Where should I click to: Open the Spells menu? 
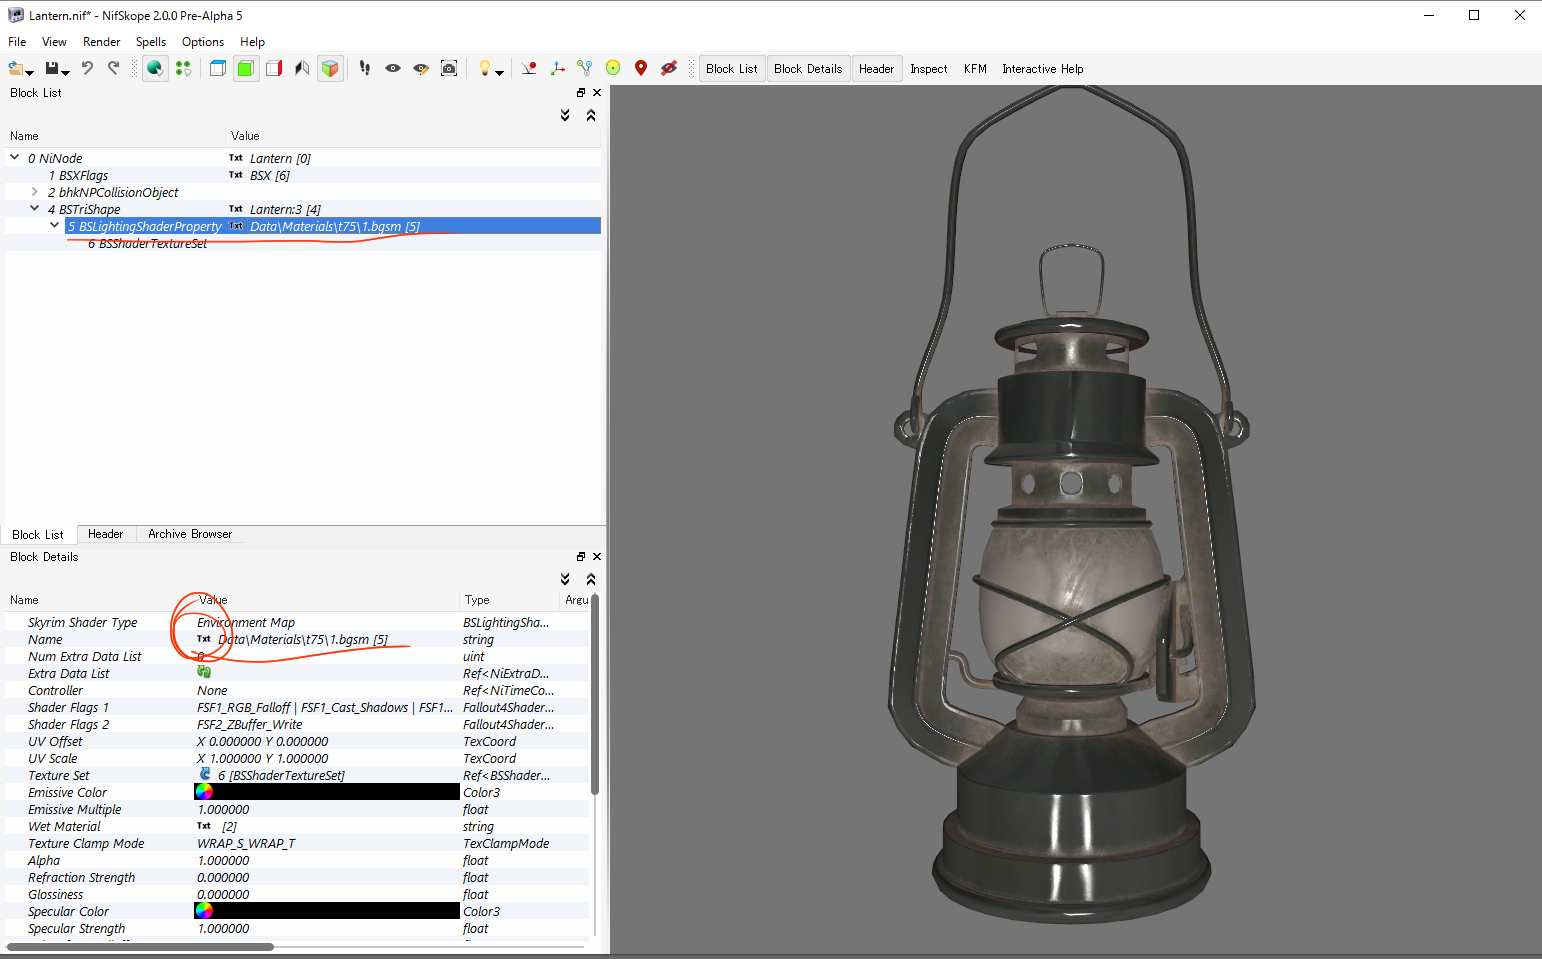pyautogui.click(x=151, y=42)
